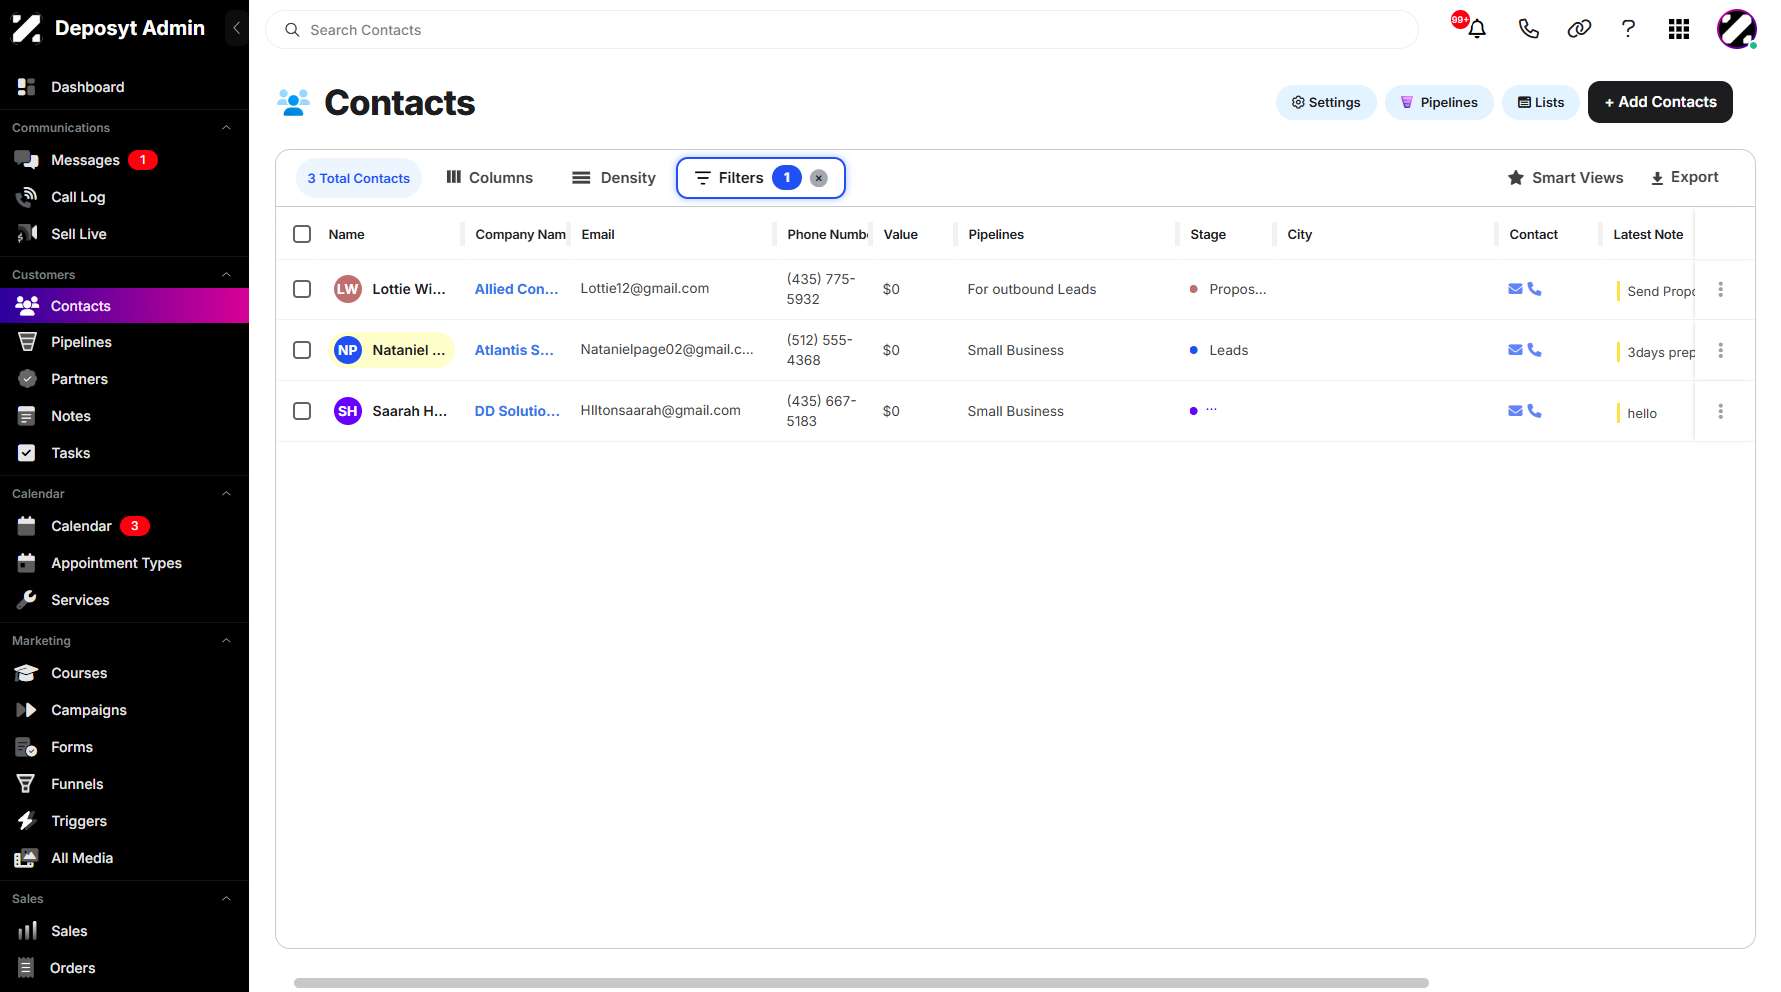Collapse the sidebar with the arrow
Viewport: 1781px width, 992px height.
236,28
